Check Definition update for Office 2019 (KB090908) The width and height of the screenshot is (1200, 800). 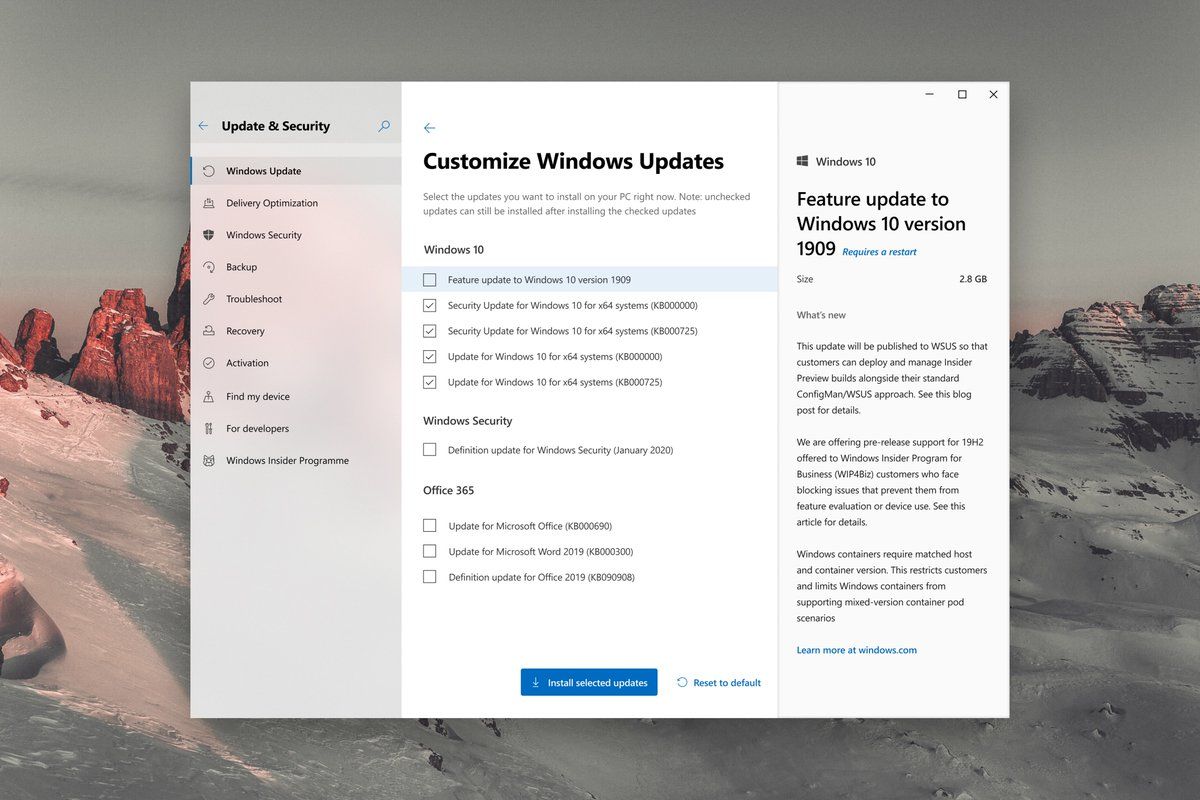tap(430, 577)
